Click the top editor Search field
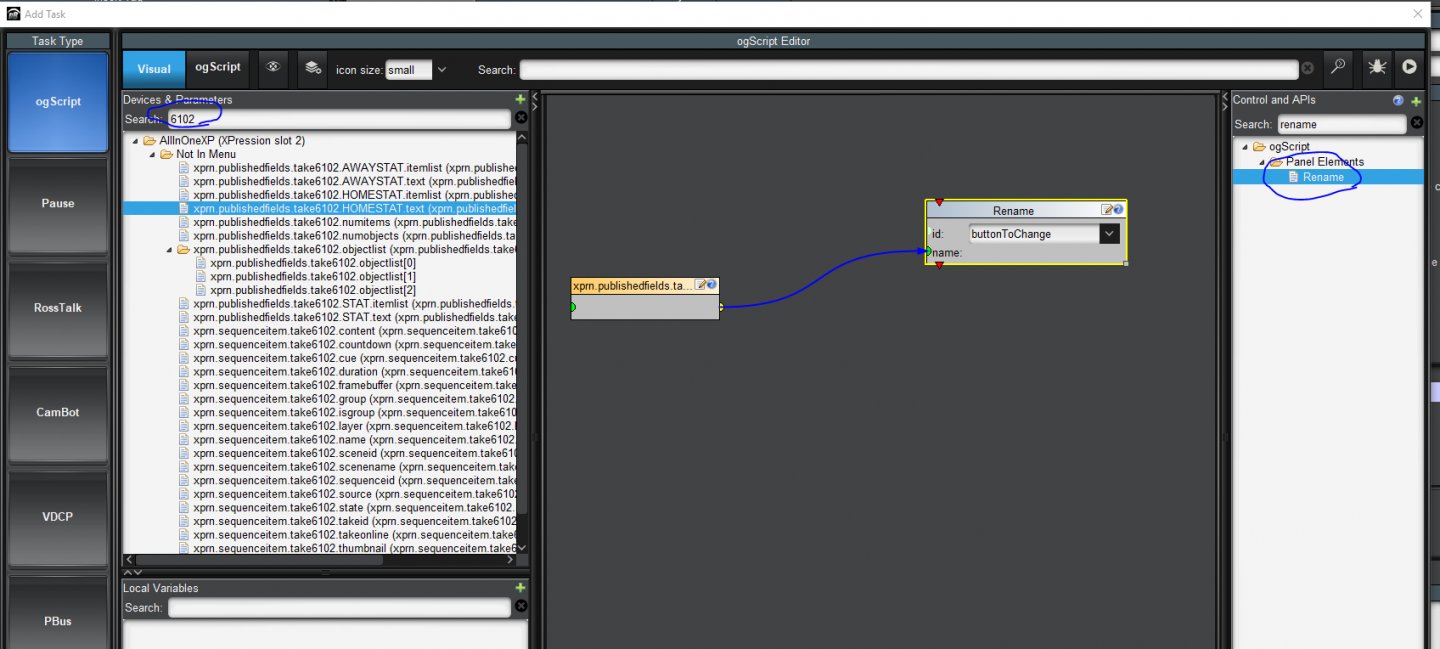Screen dimensions: 1440x649 (x=908, y=69)
